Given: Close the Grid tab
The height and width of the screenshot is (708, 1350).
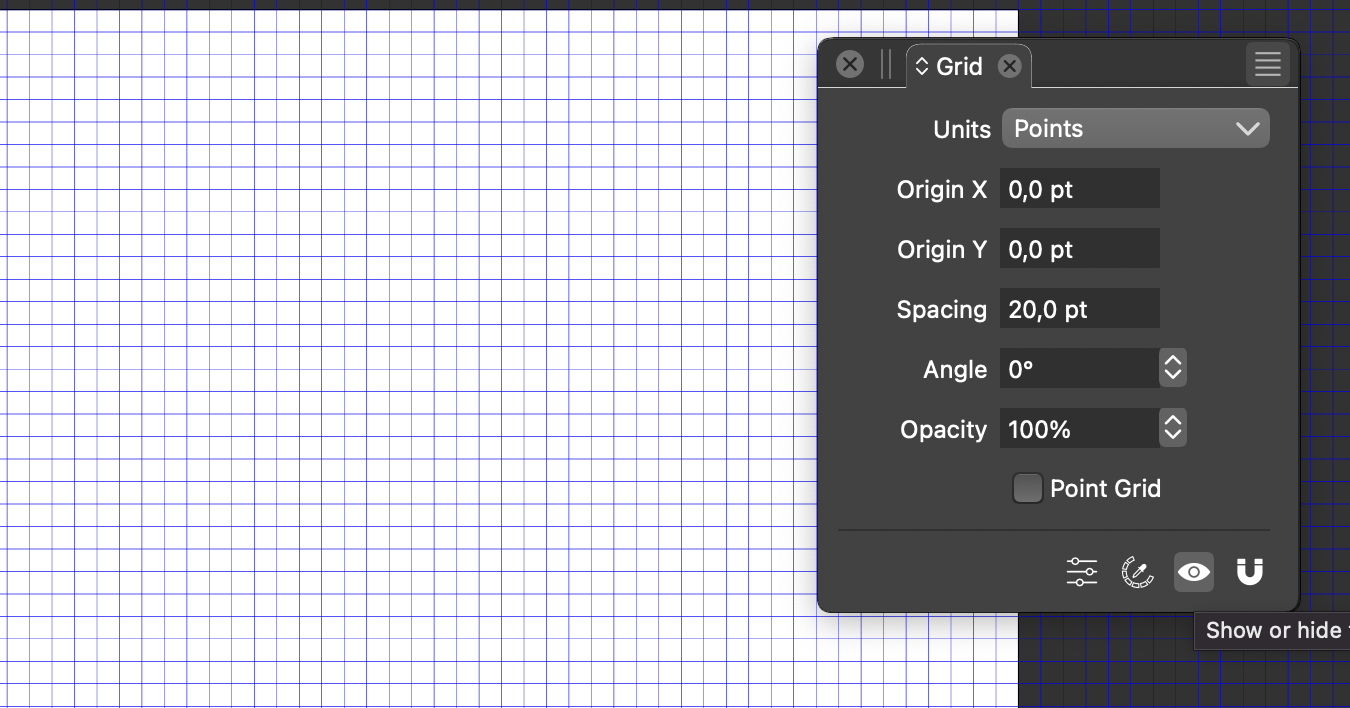Looking at the screenshot, I should [1010, 66].
